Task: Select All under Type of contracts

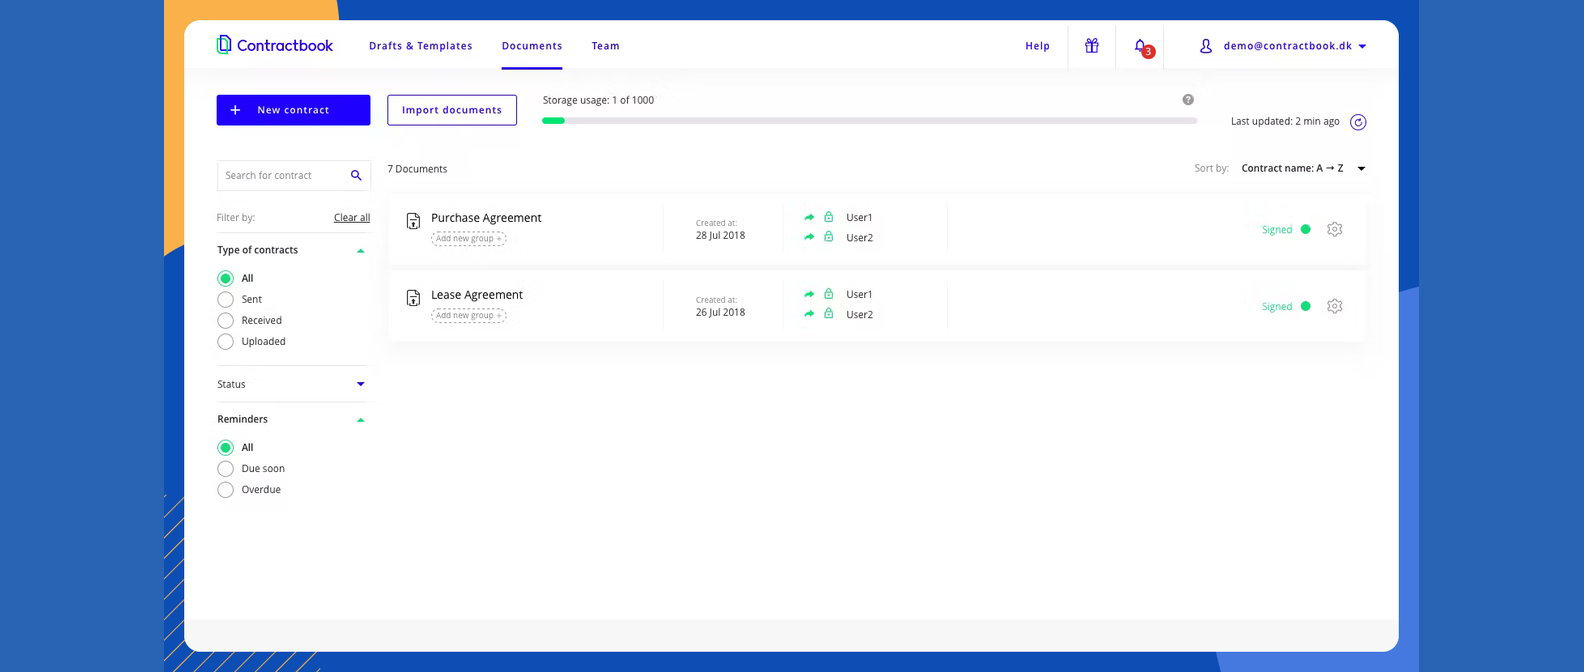Action: (x=225, y=278)
